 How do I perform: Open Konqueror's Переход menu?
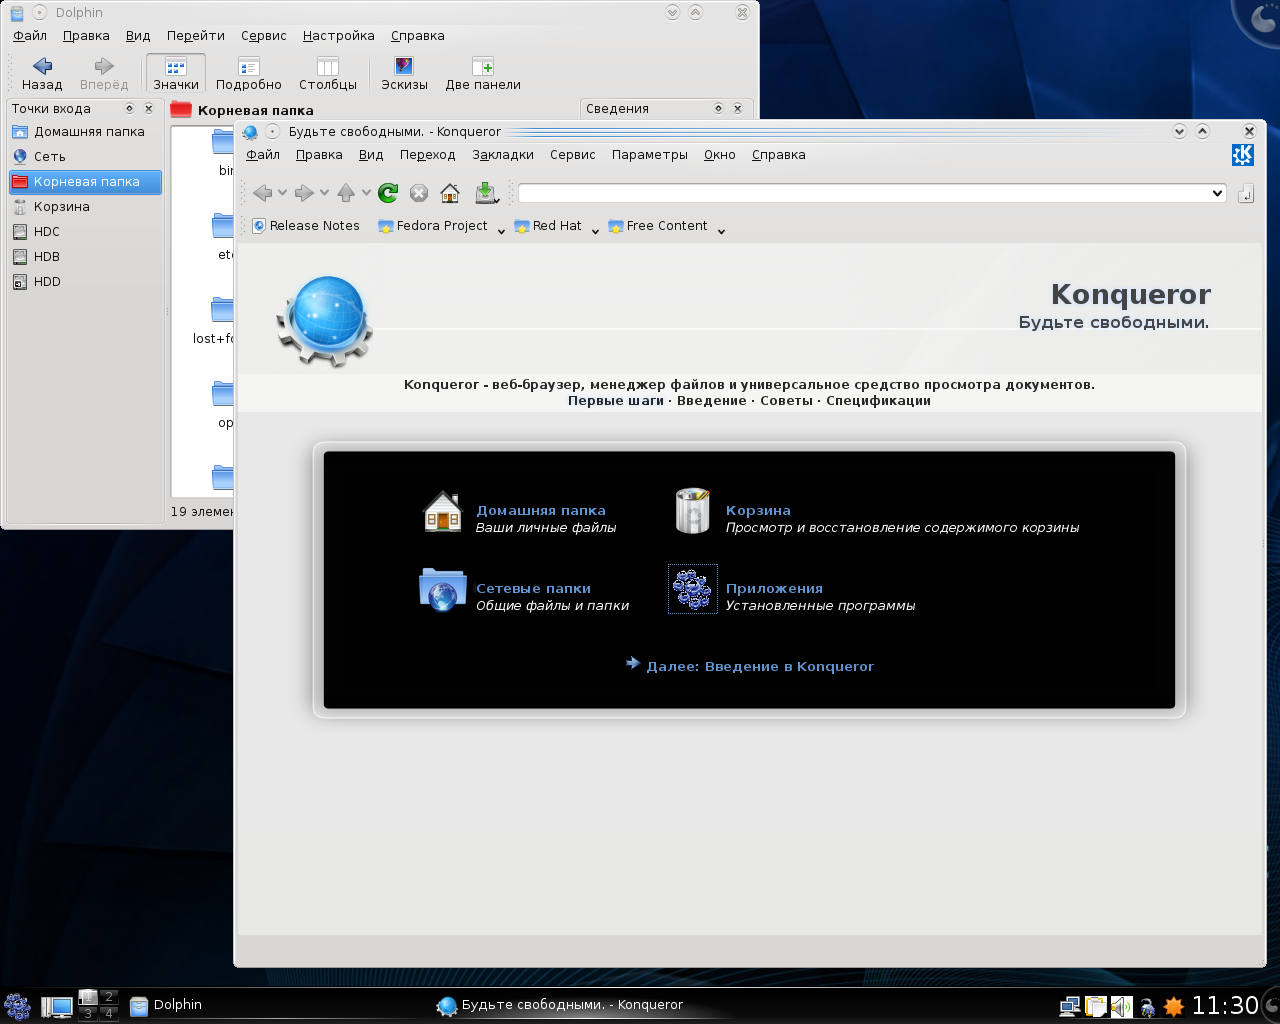(x=427, y=155)
